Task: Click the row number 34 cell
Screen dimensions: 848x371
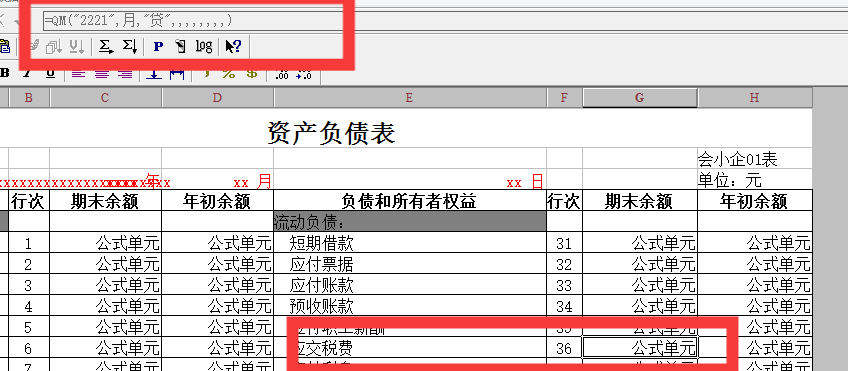Action: pyautogui.click(x=564, y=307)
